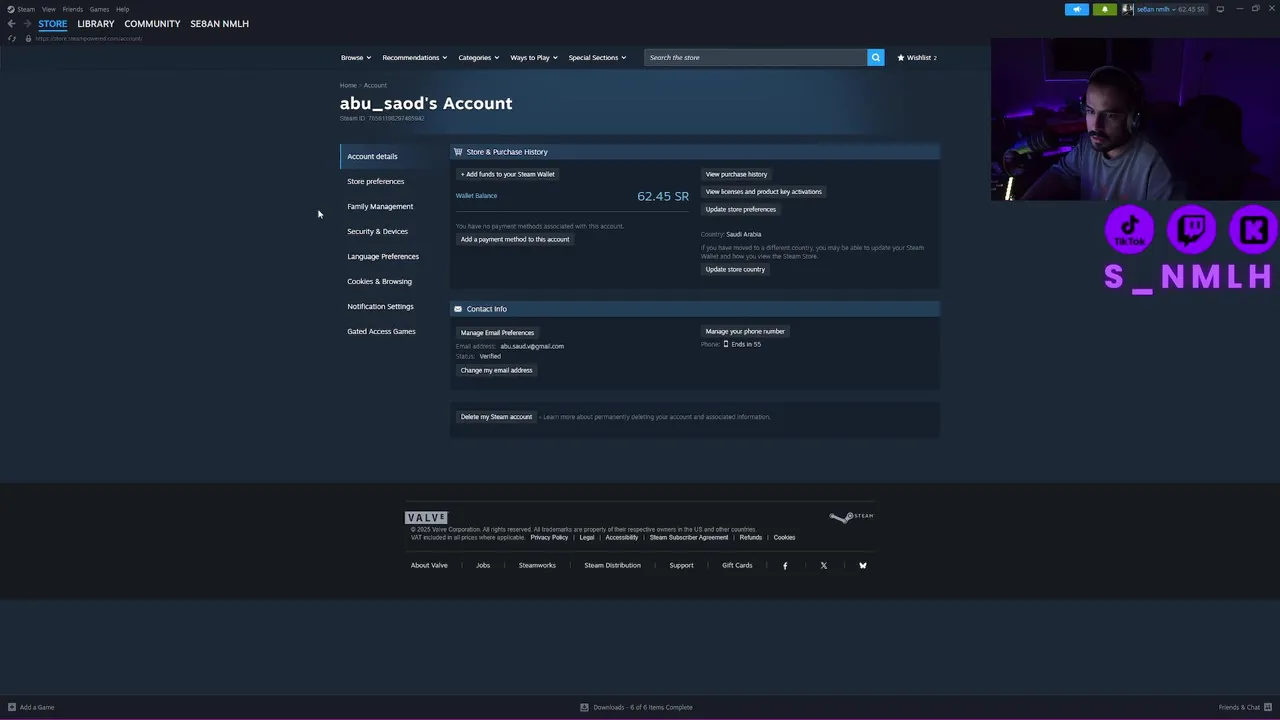The width and height of the screenshot is (1280, 720).
Task: Click Manage your phone number button
Action: [745, 331]
